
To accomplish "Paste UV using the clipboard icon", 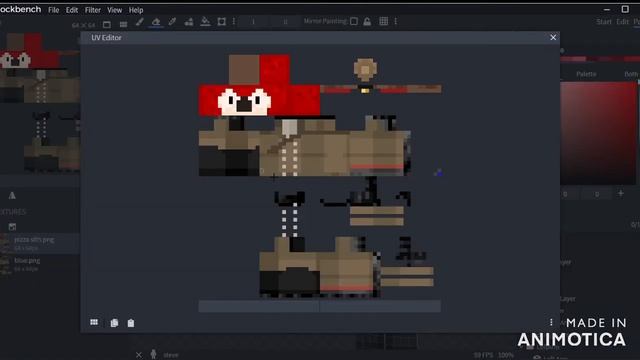I will pos(131,323).
